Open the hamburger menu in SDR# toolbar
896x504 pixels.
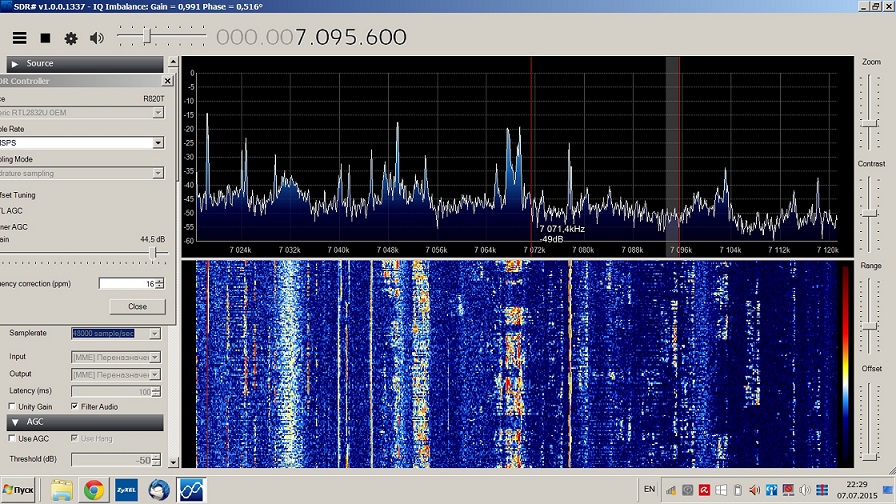pyautogui.click(x=19, y=38)
